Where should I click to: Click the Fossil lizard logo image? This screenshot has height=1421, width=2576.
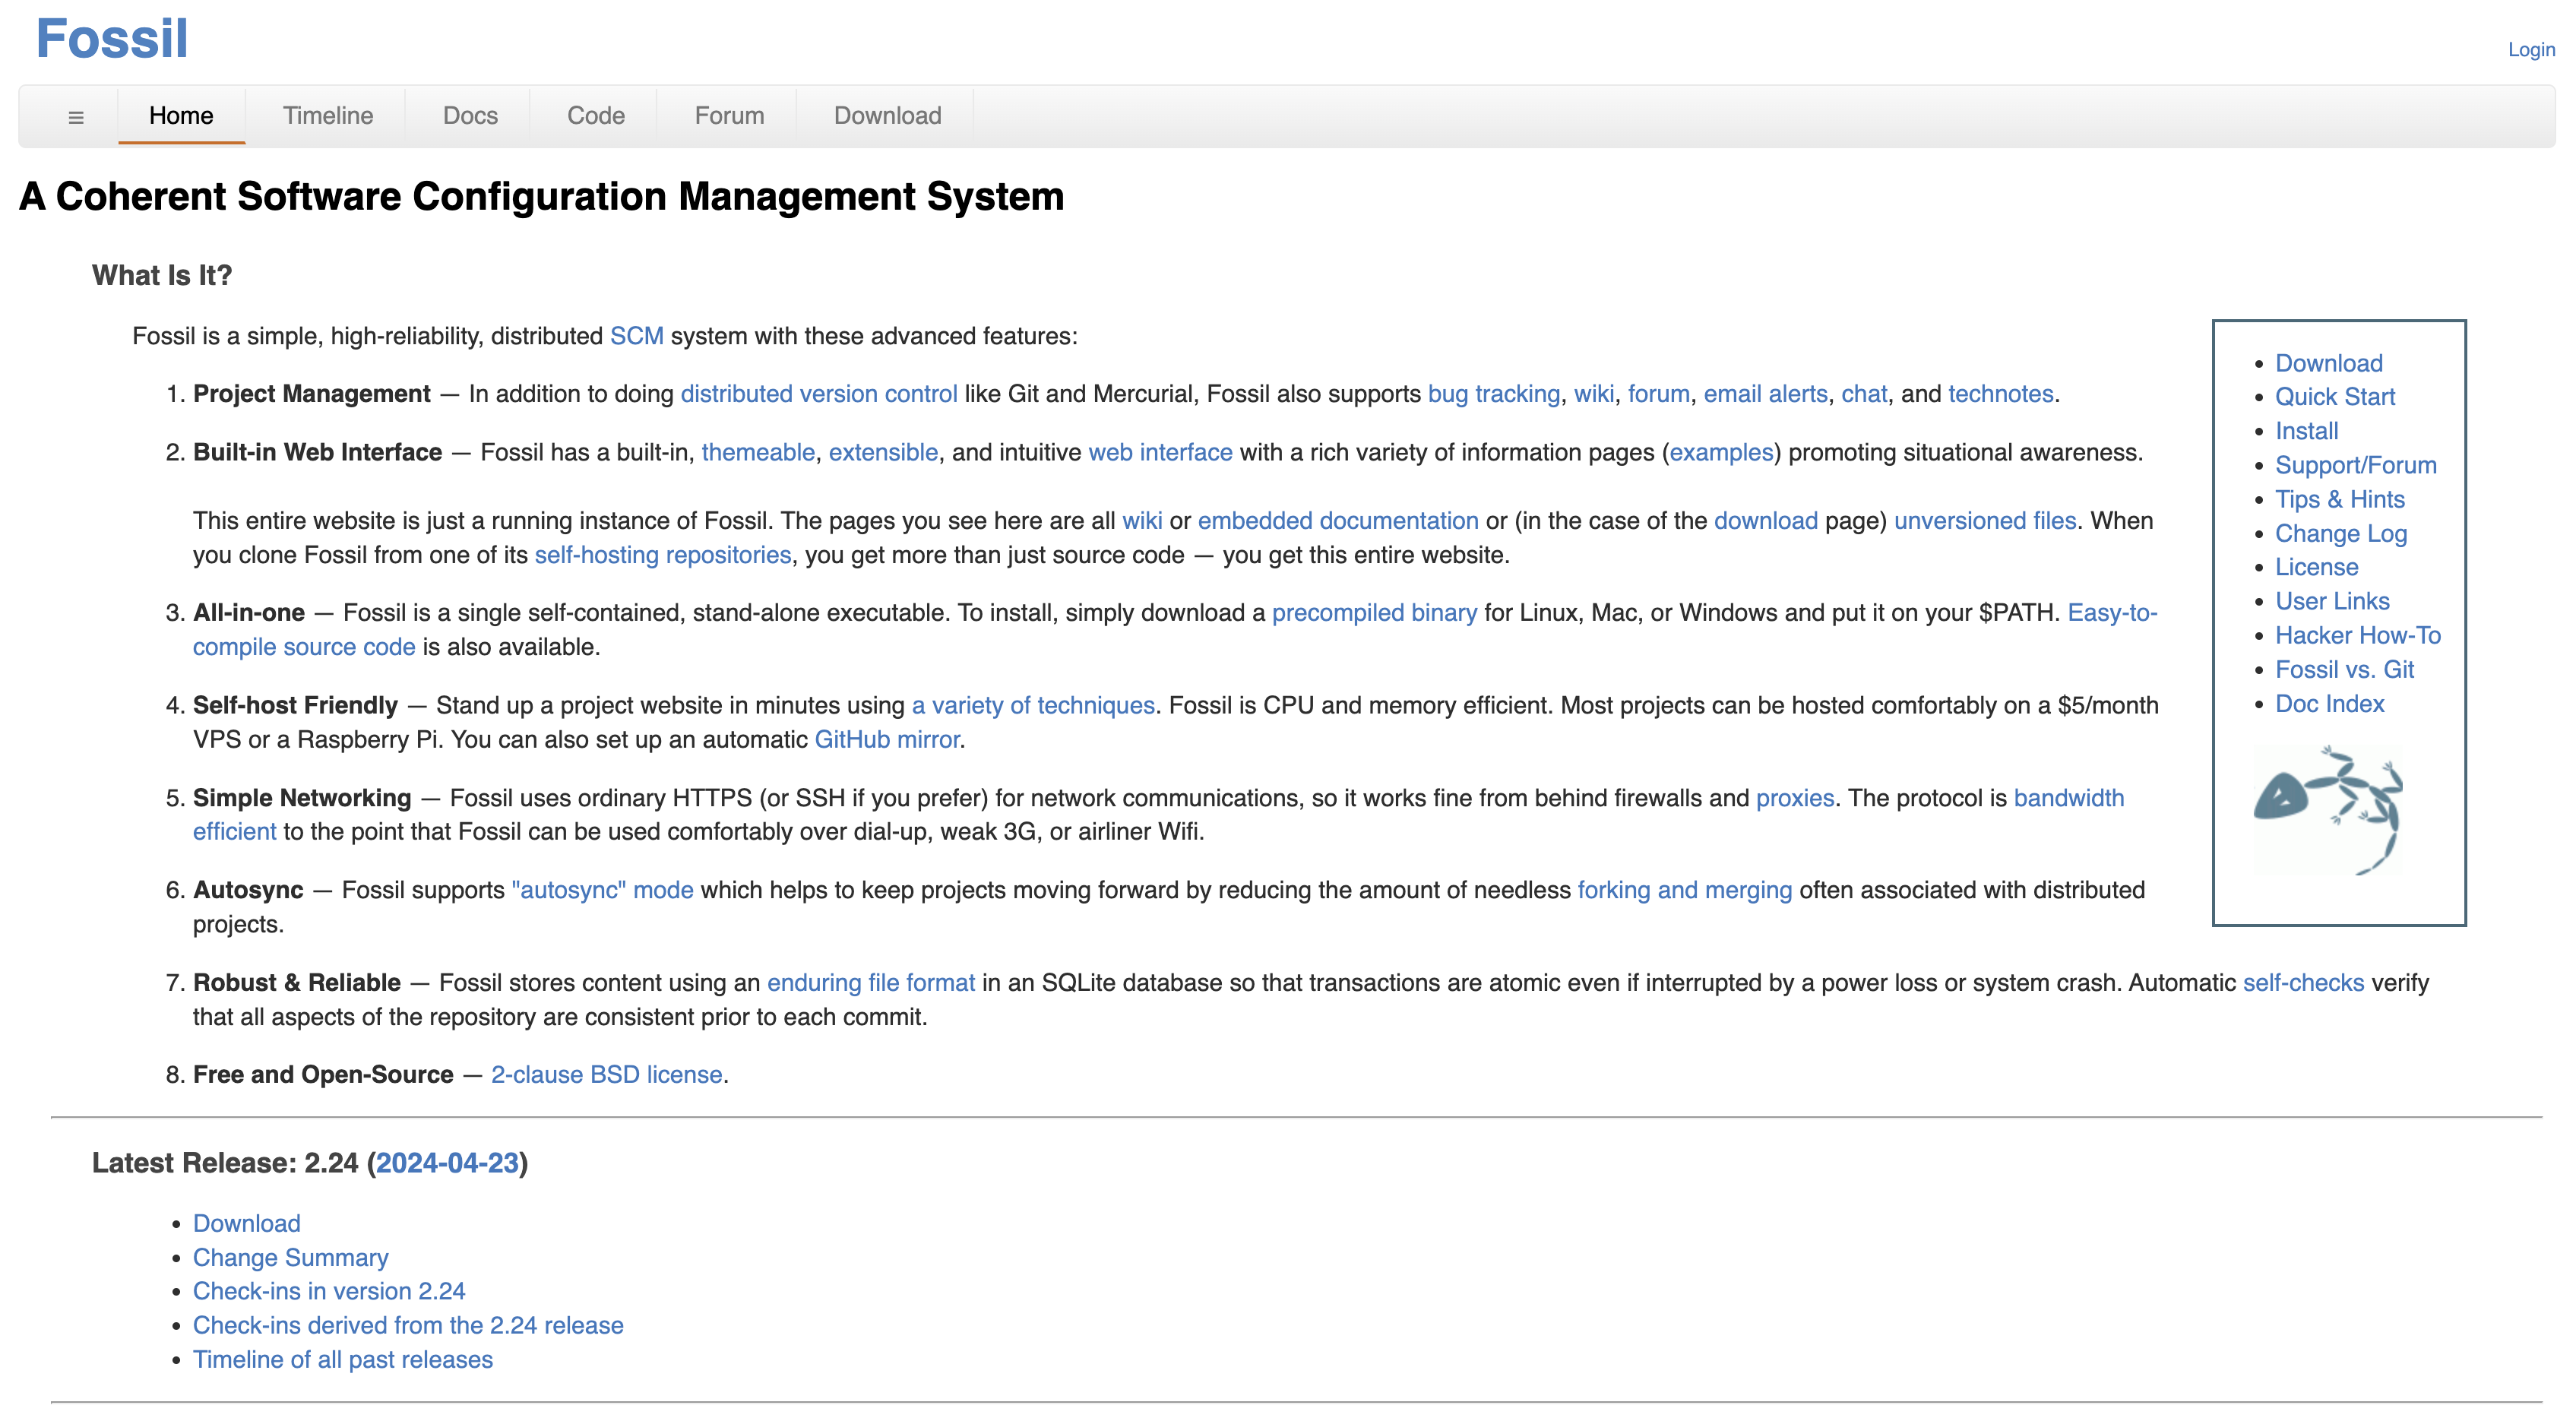tap(2327, 810)
